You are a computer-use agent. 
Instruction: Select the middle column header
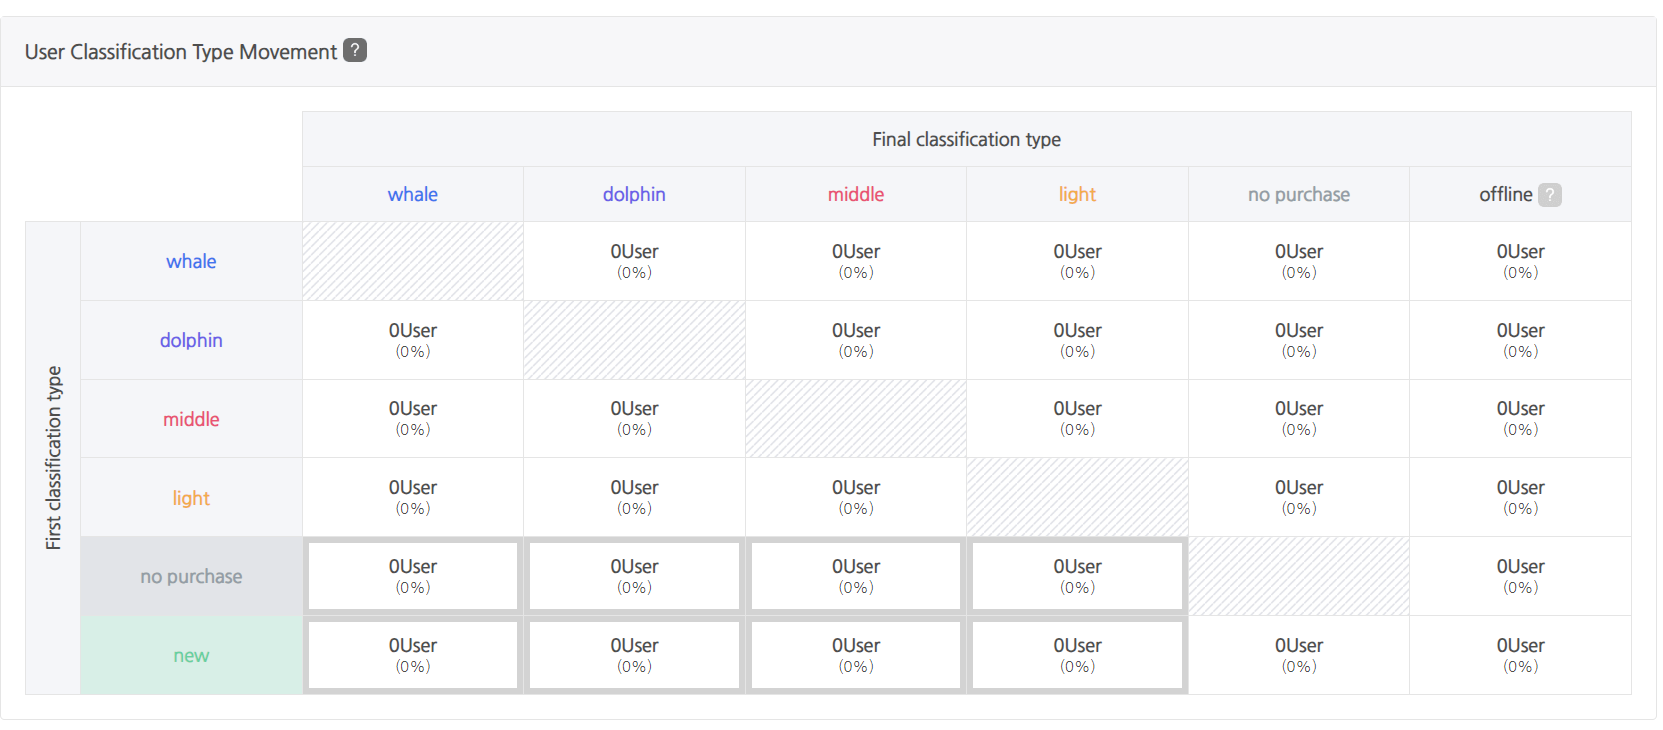(856, 194)
